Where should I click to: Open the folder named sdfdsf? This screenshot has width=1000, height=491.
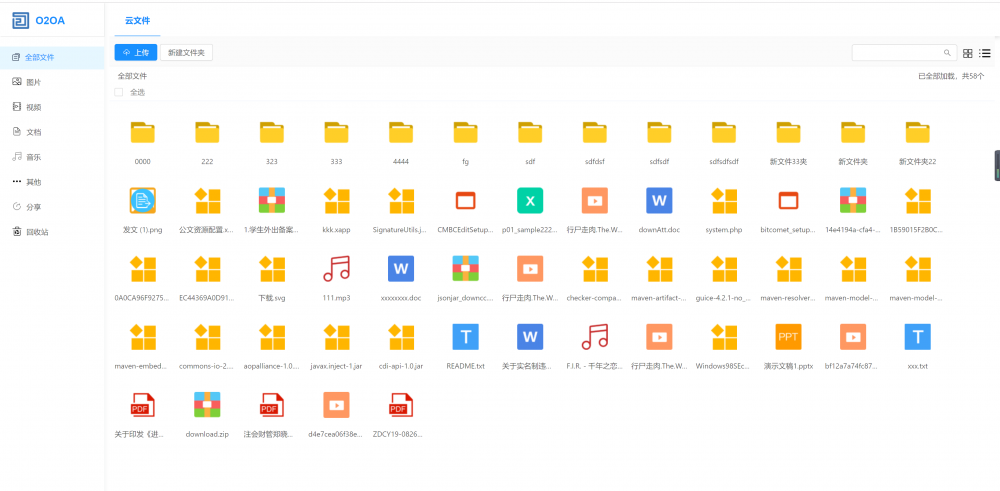(594, 132)
